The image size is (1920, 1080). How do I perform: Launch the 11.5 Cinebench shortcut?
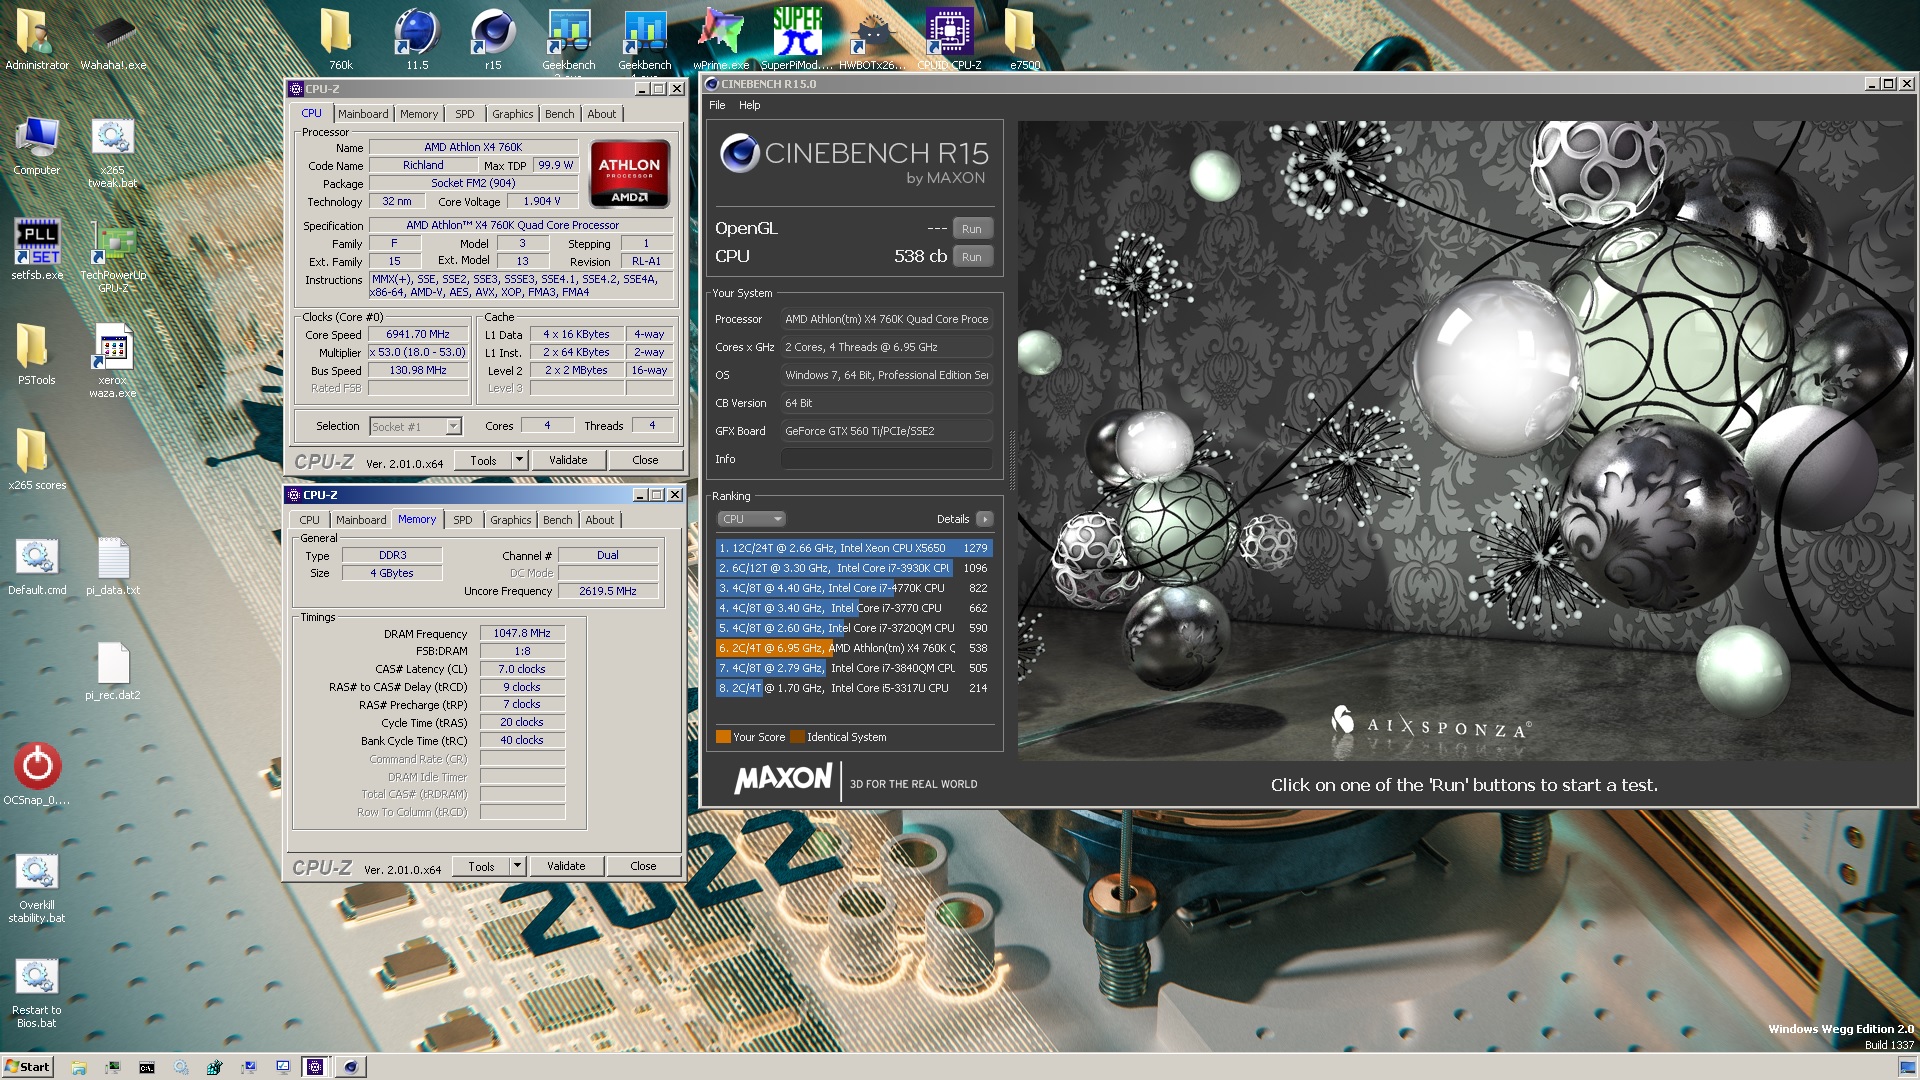point(417,37)
